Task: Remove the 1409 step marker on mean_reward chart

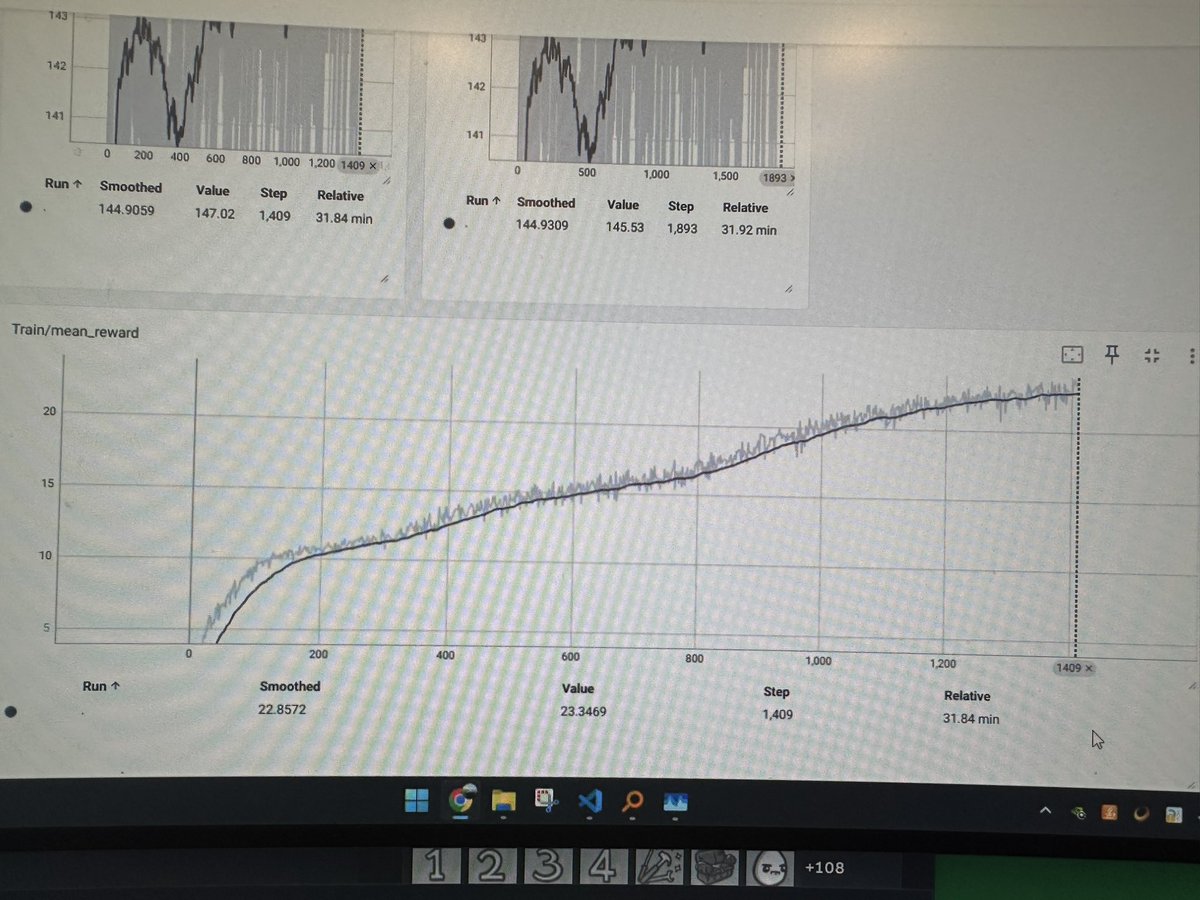Action: coord(1089,667)
